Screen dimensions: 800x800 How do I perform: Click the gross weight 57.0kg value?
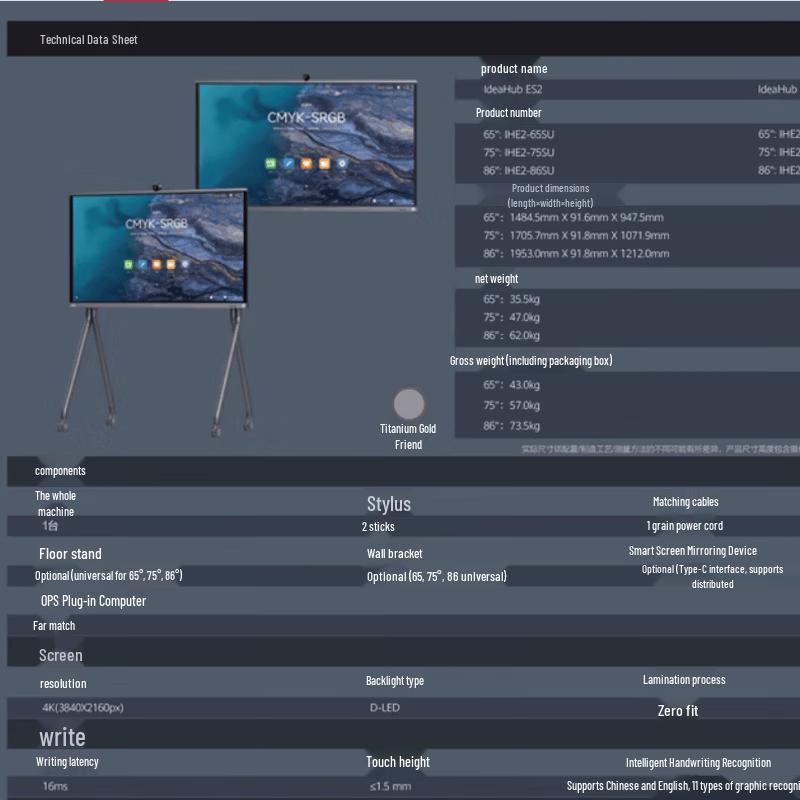pos(524,405)
